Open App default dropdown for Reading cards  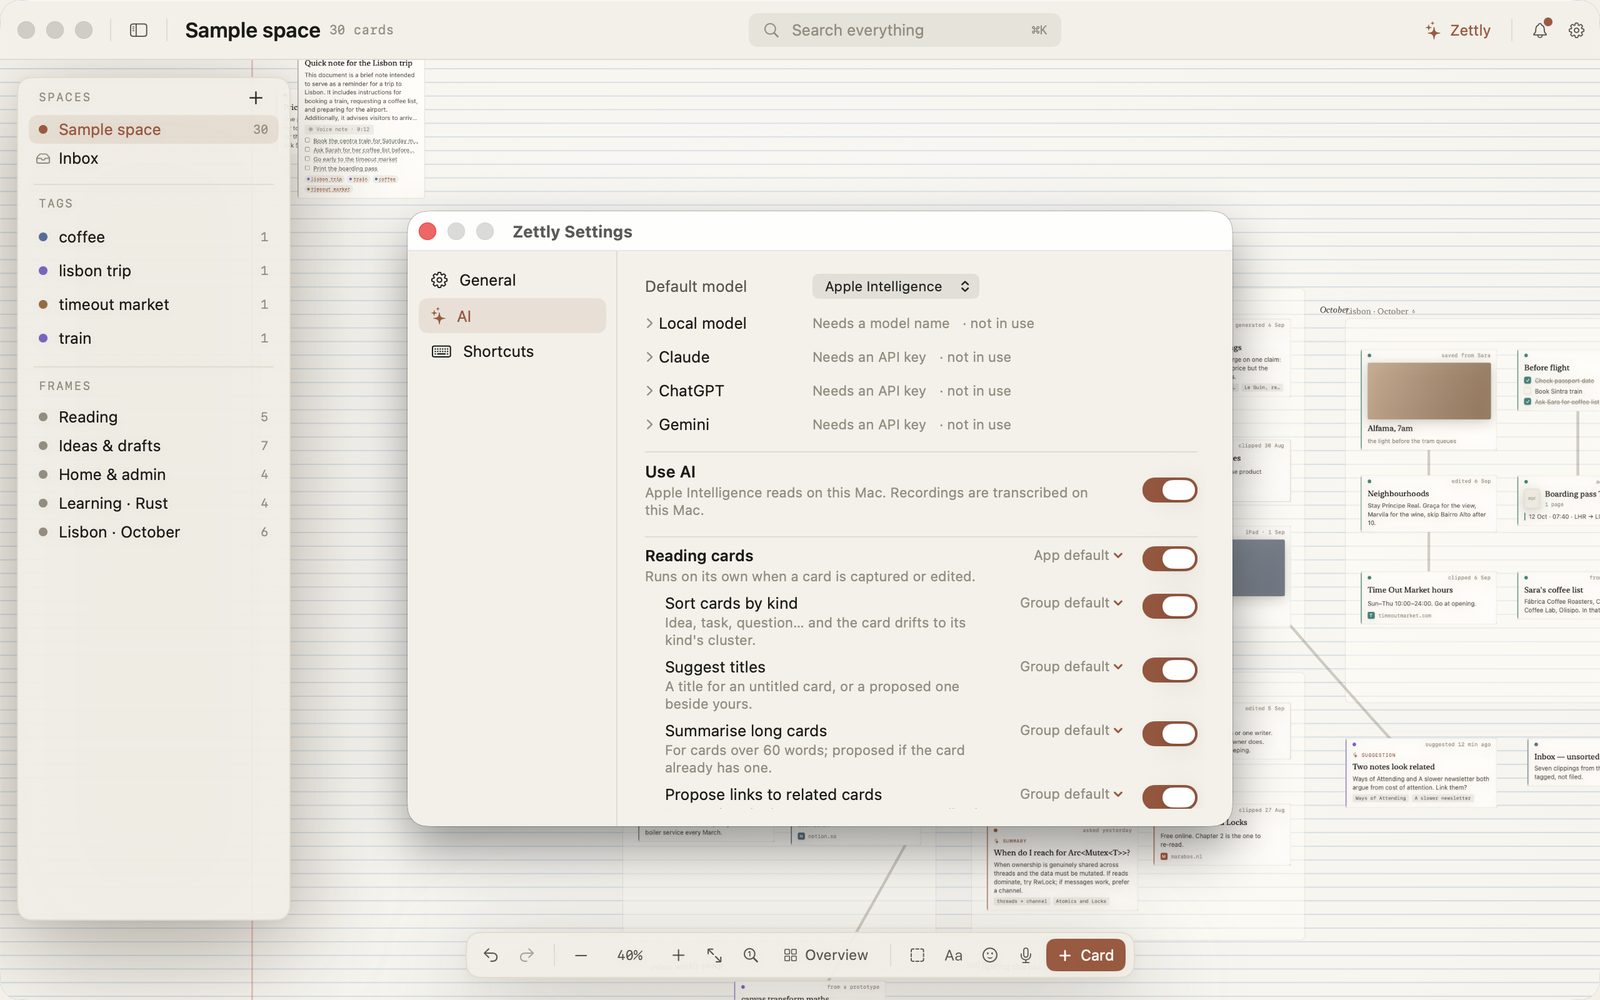pyautogui.click(x=1078, y=555)
